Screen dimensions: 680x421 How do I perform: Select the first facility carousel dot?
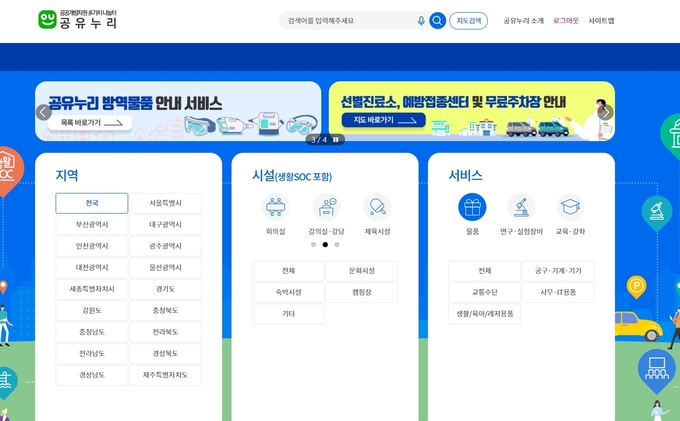[313, 244]
